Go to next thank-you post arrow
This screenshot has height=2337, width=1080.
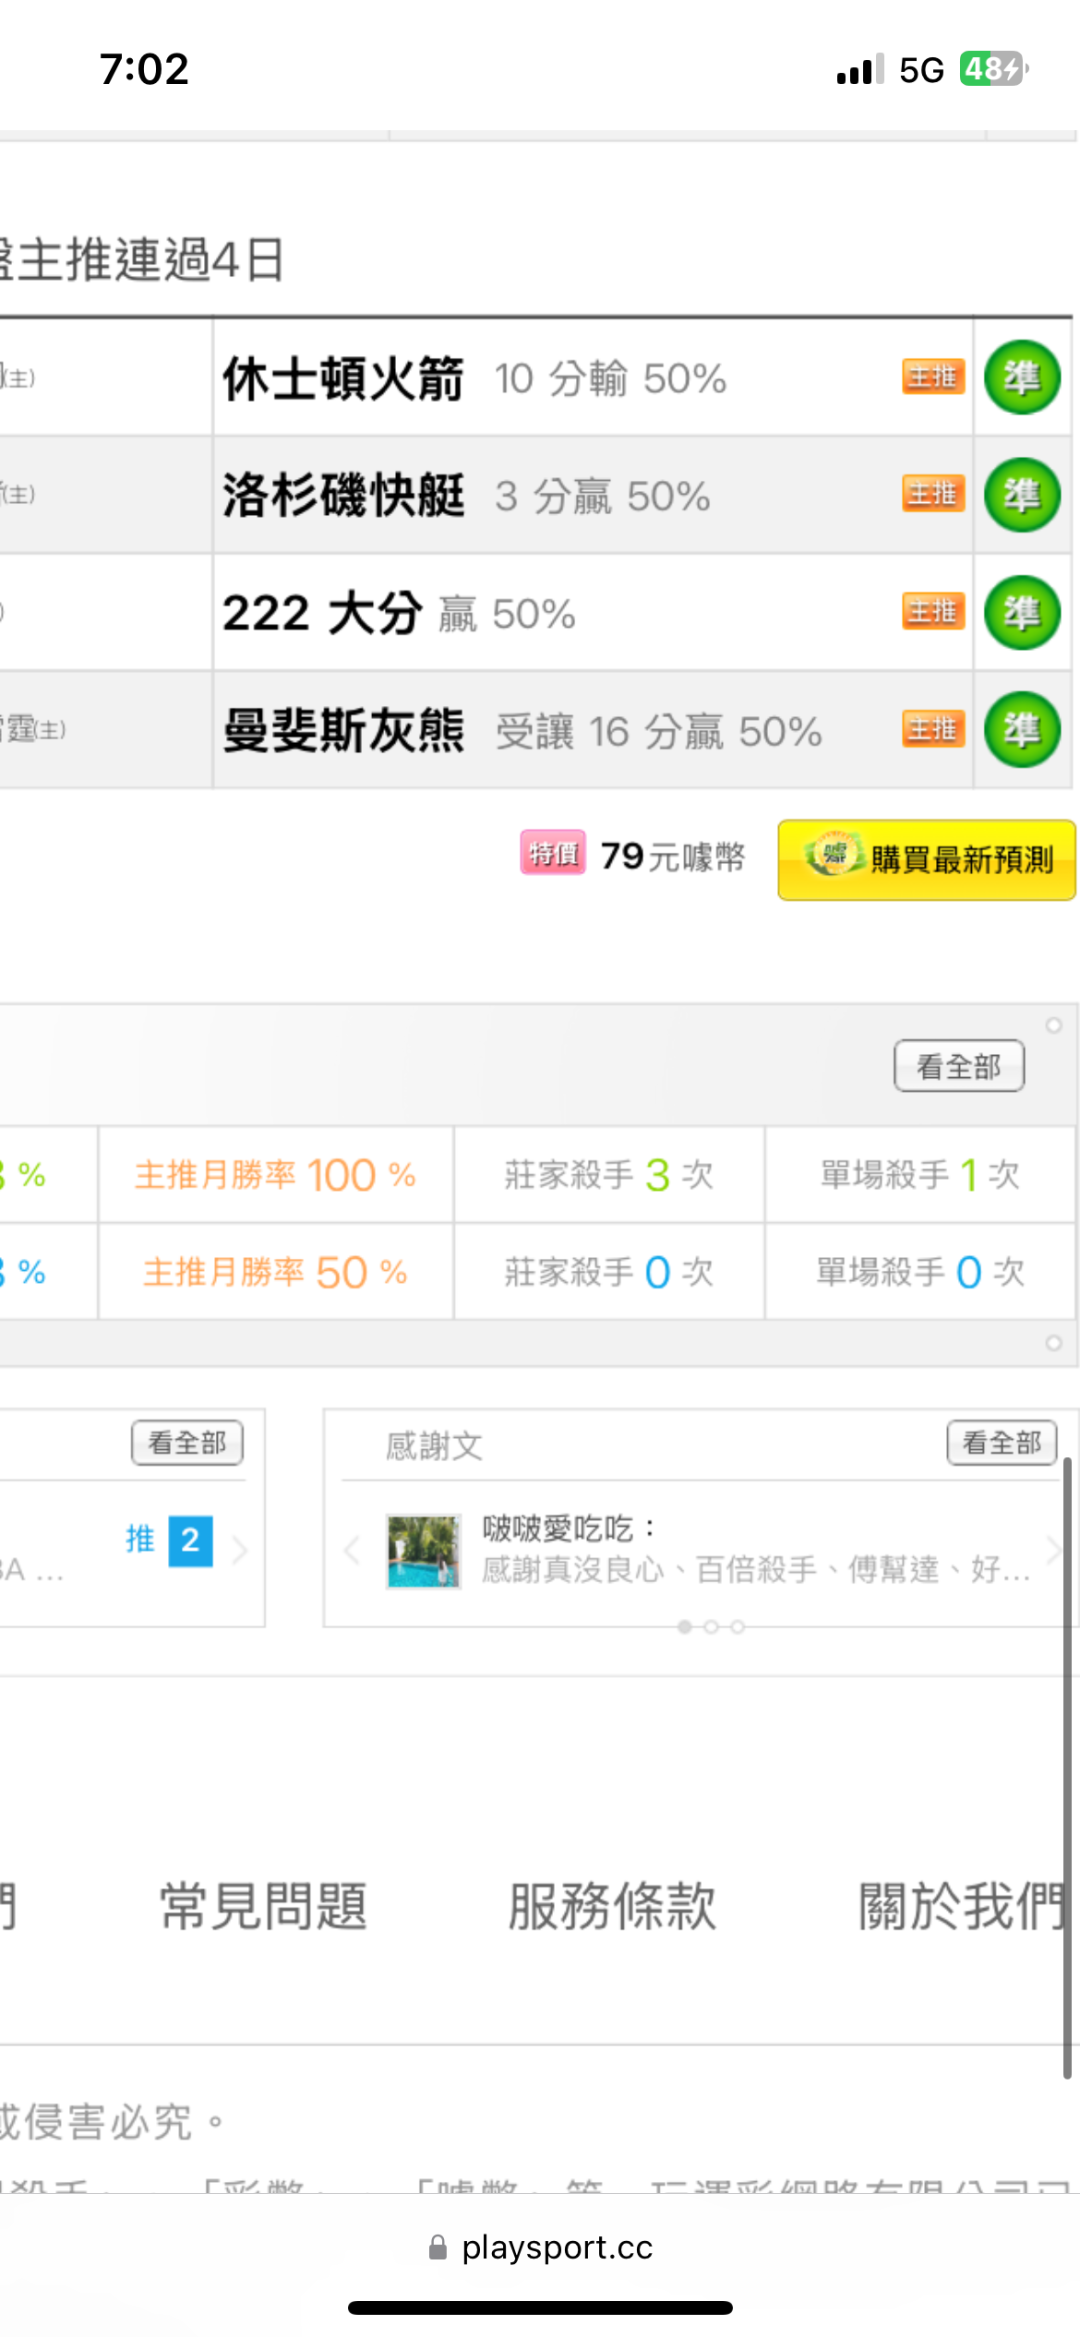1053,1551
